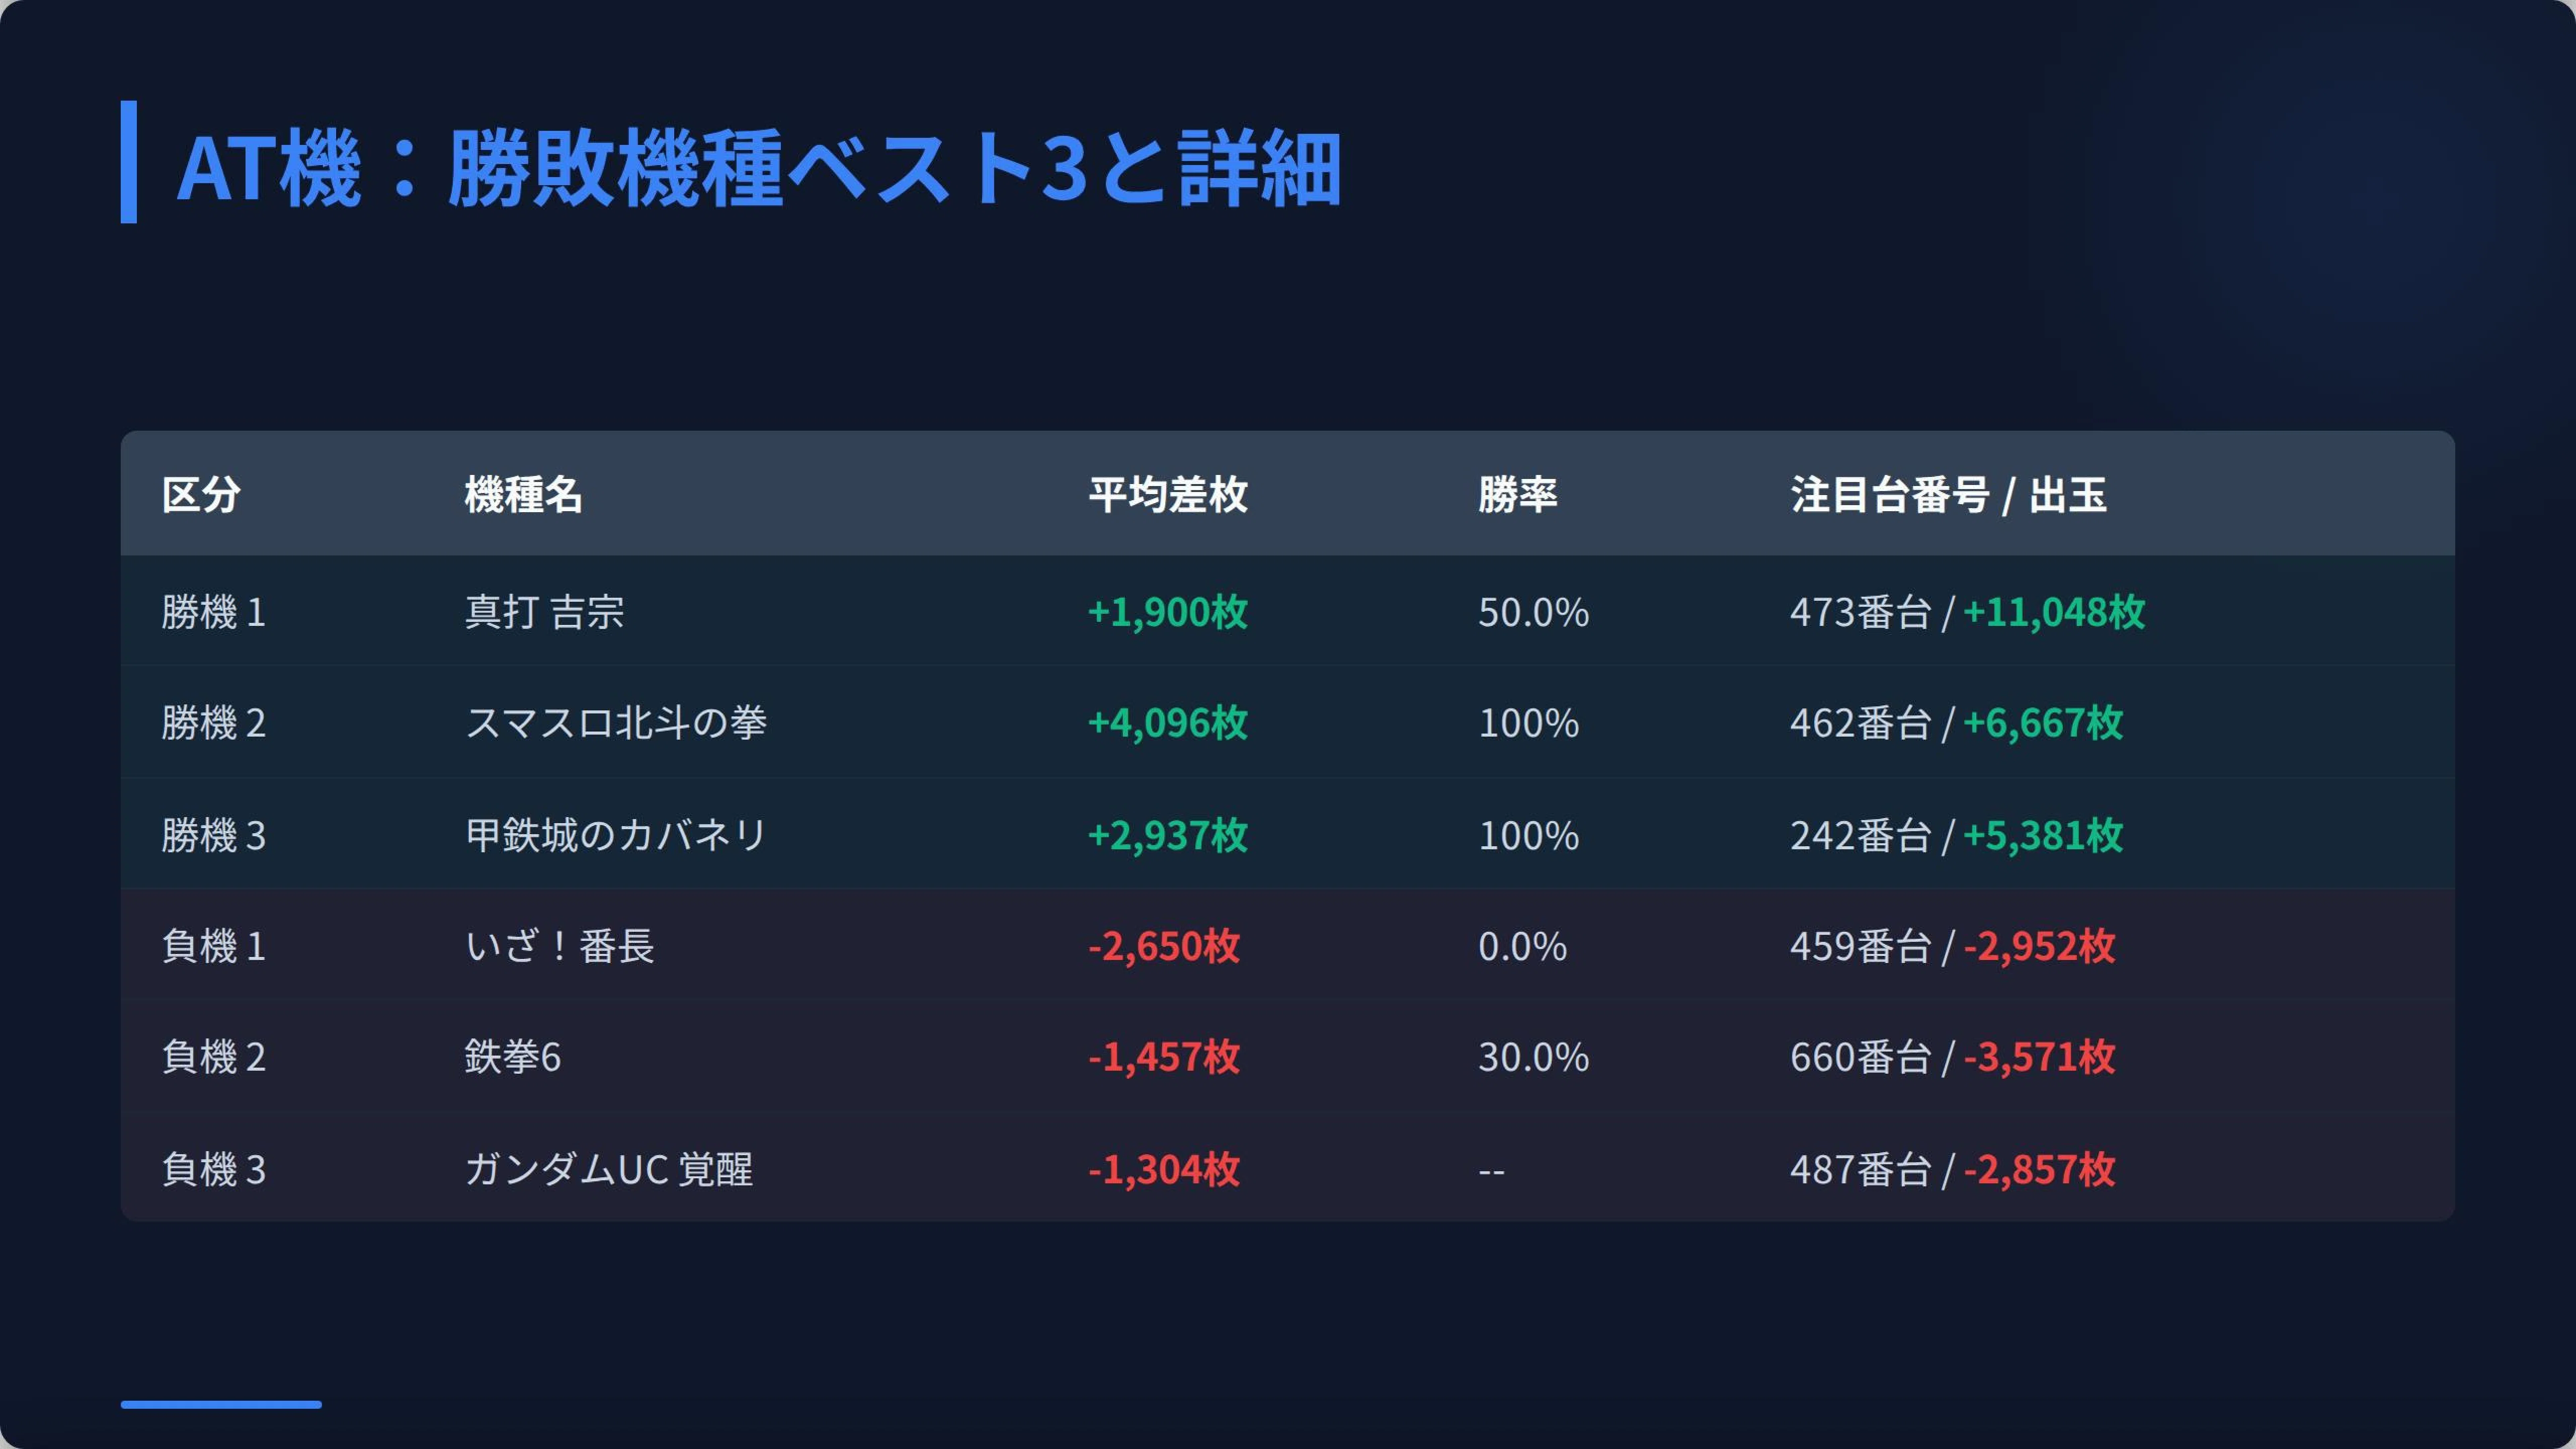Screen dimensions: 2576x1449
Task: Select the 区分 column header
Action: [201, 494]
